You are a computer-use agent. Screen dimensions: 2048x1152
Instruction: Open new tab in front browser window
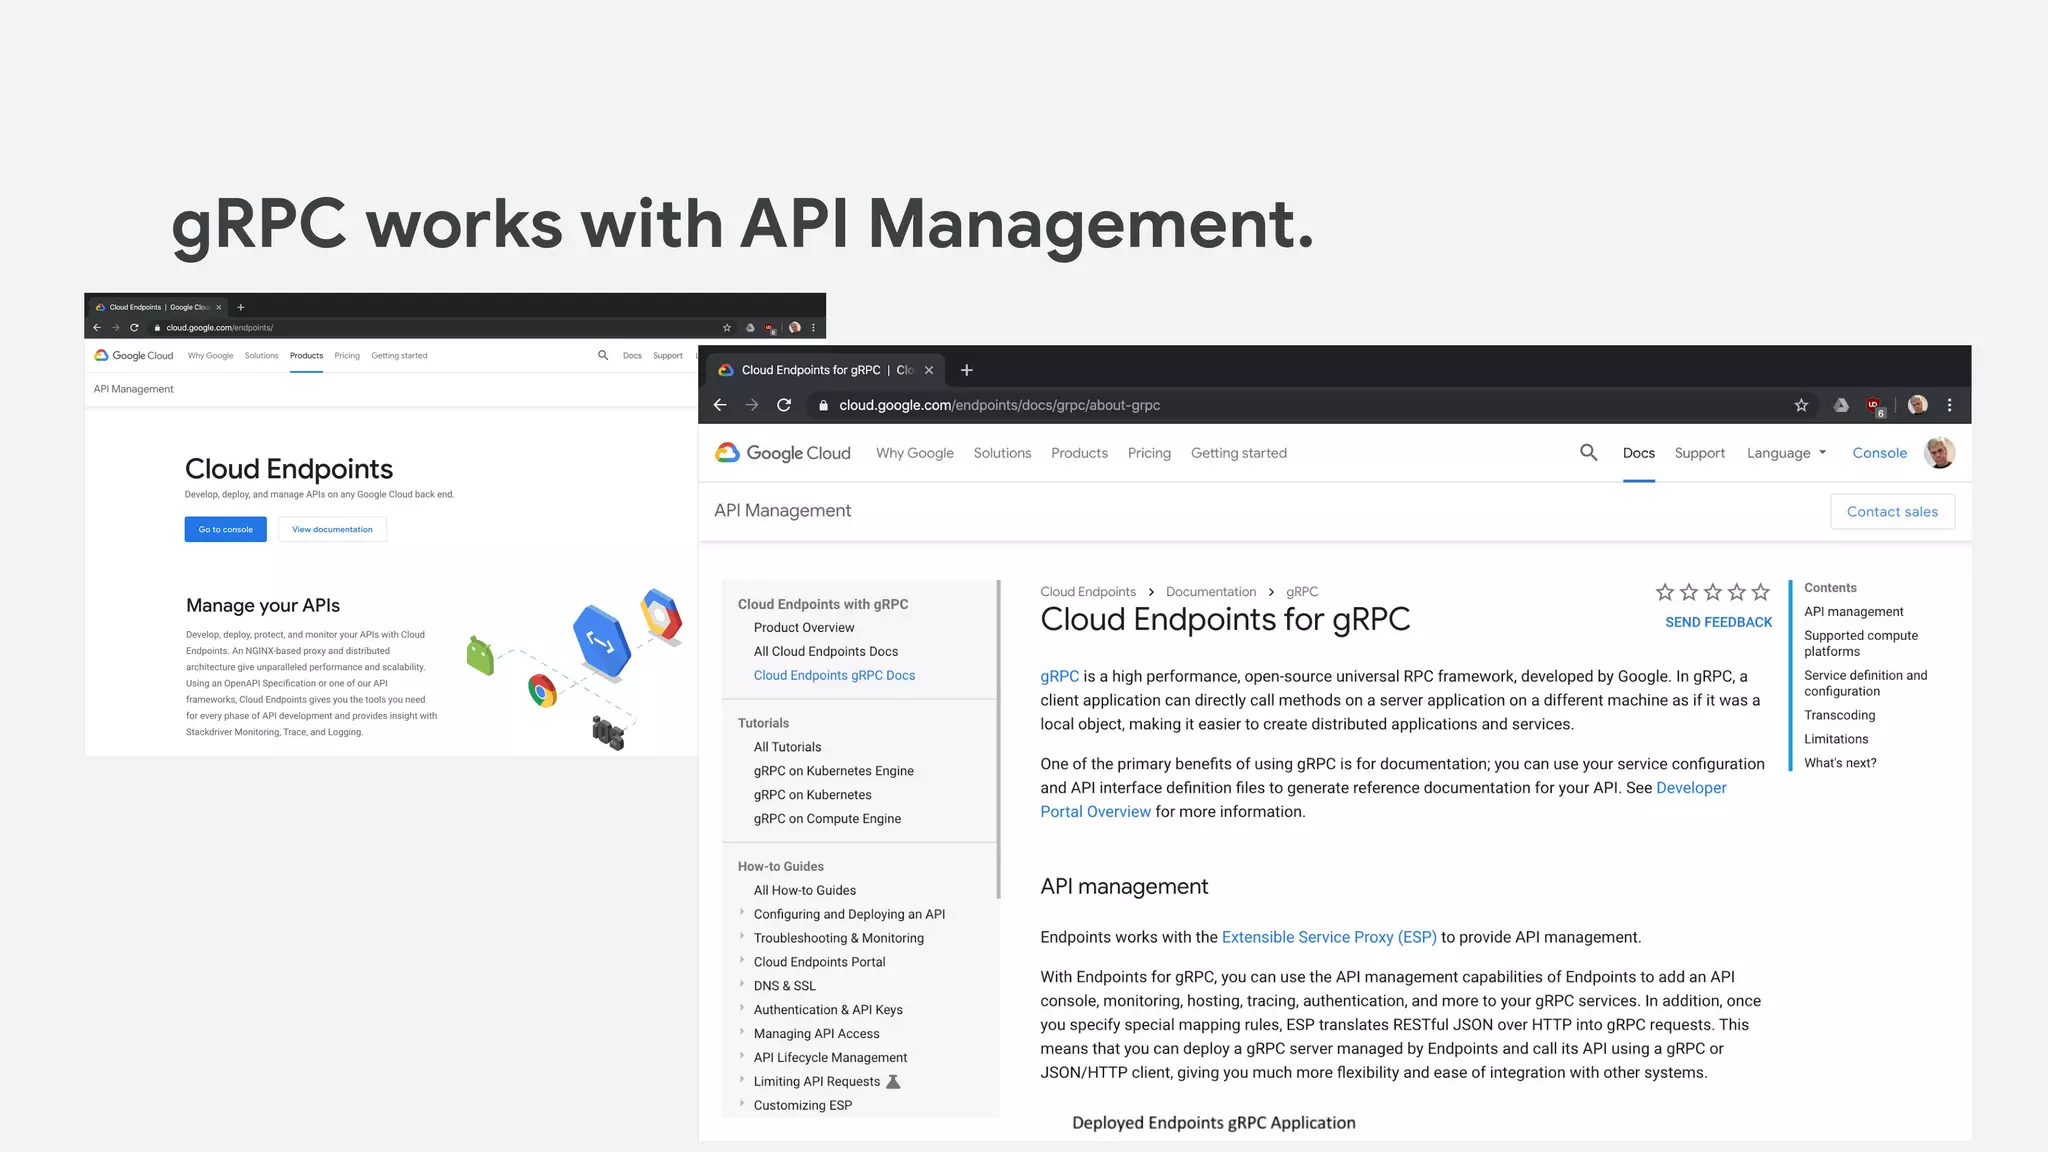(966, 370)
